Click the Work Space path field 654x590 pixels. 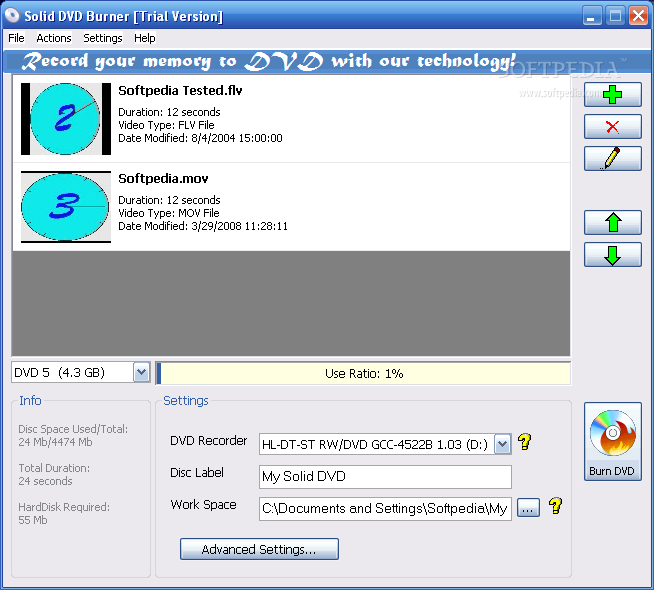tap(385, 509)
